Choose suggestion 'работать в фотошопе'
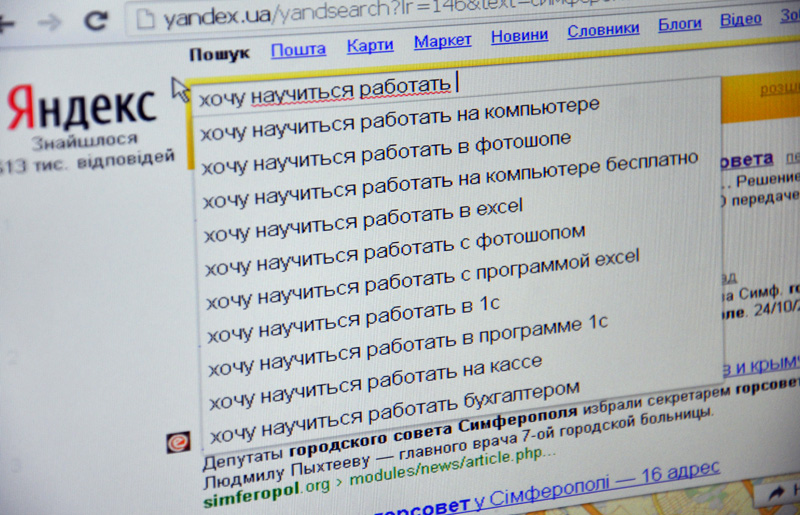This screenshot has width=800, height=515. pyautogui.click(x=386, y=152)
